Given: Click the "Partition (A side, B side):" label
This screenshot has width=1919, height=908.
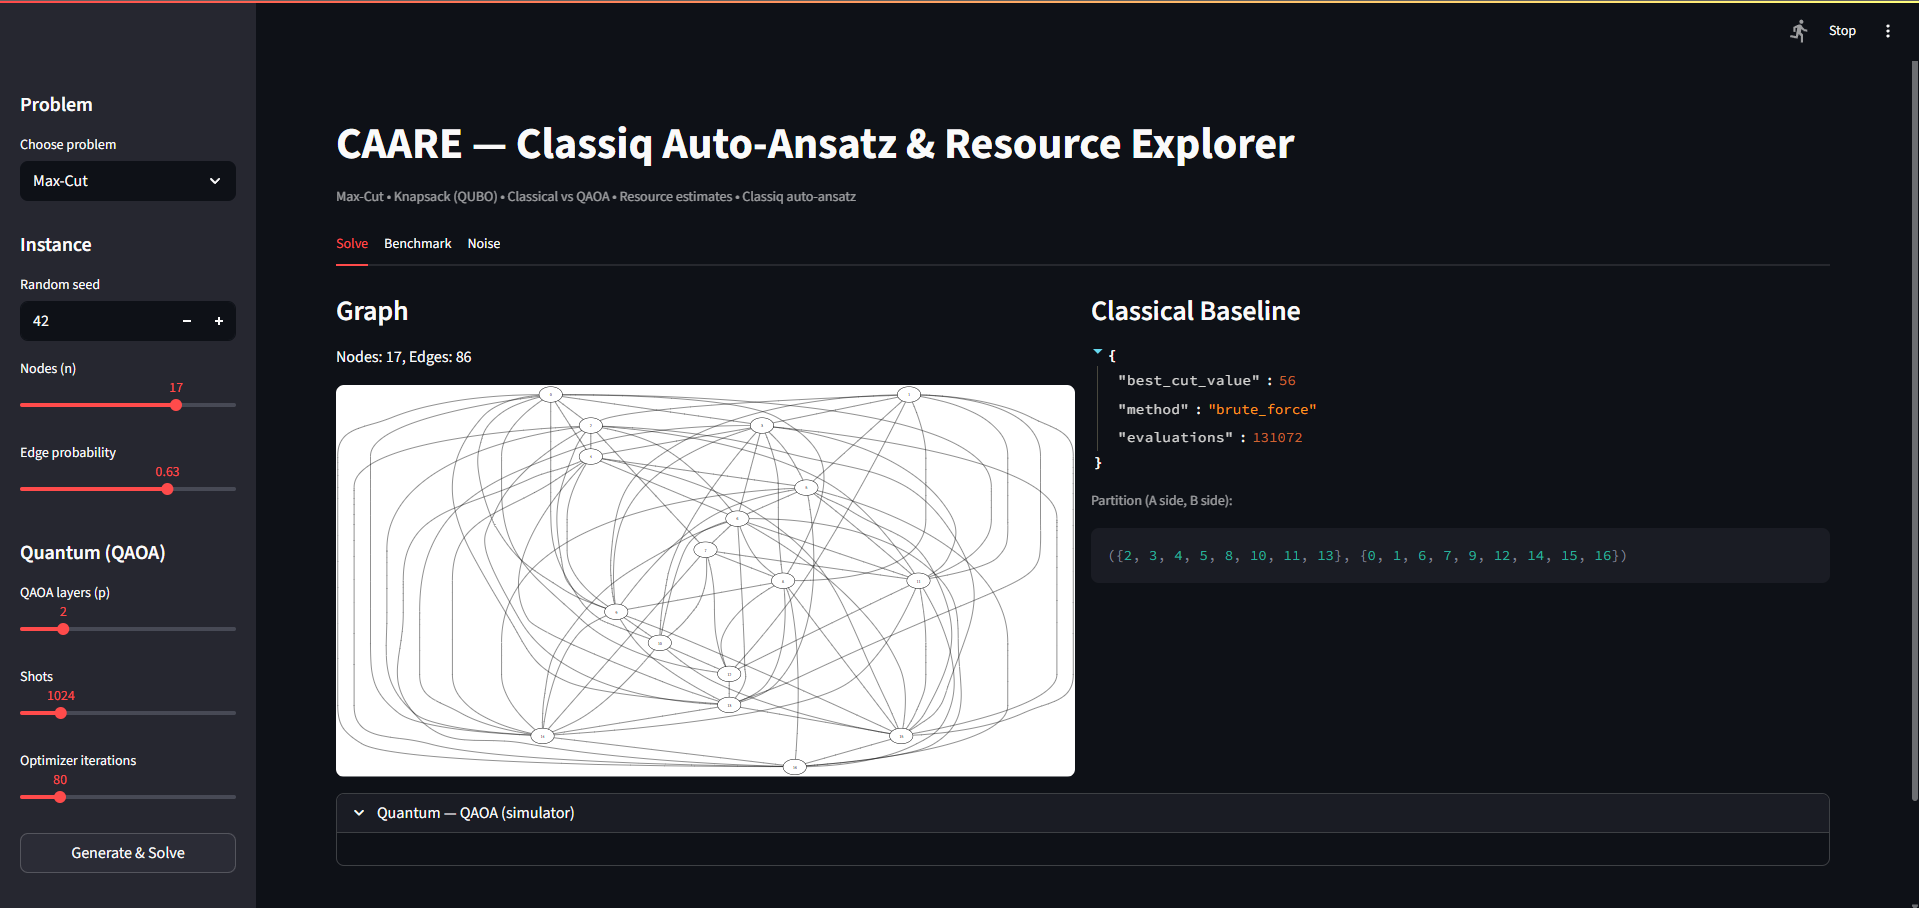Looking at the screenshot, I should tap(1161, 500).
